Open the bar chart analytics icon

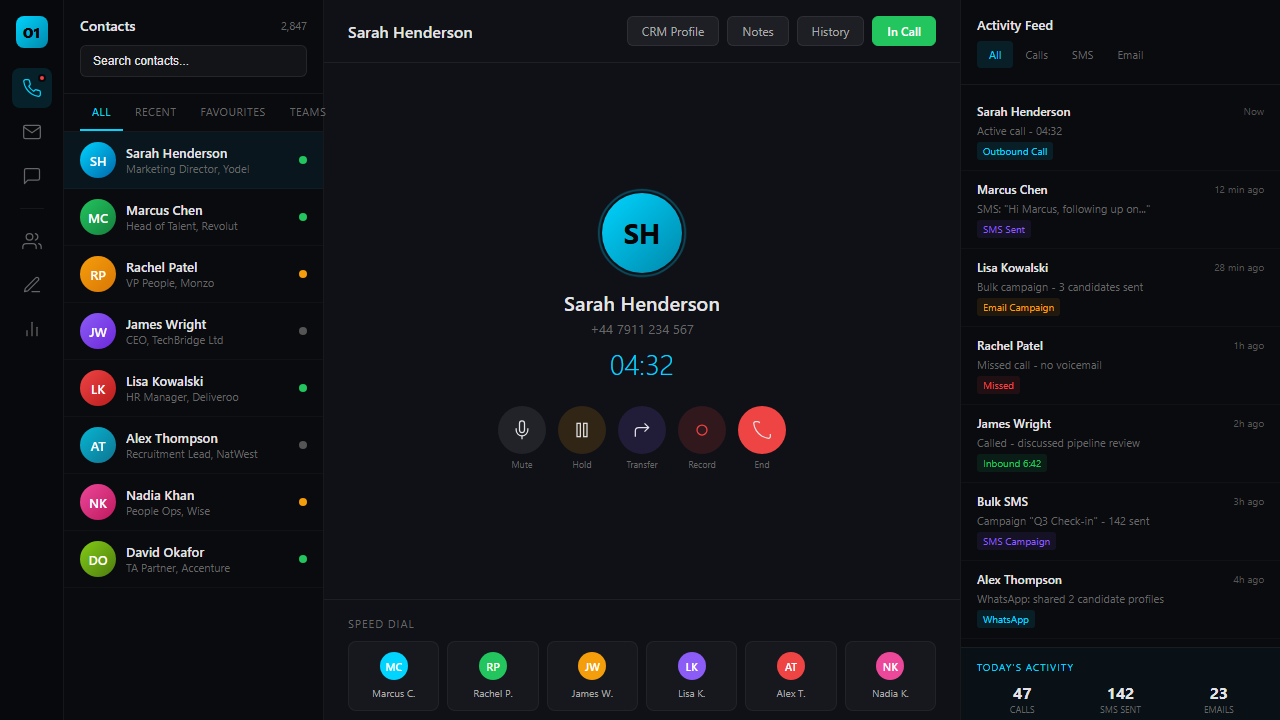(32, 329)
